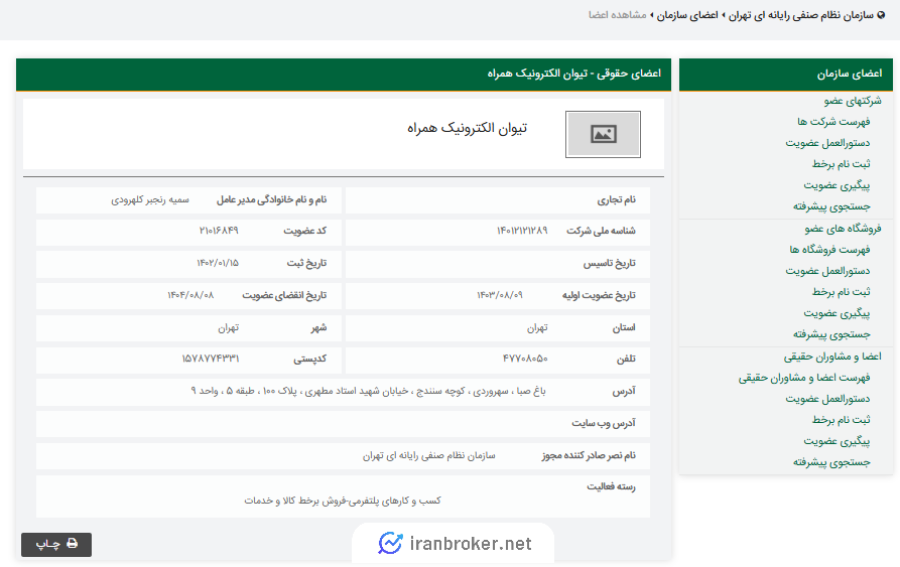The image size is (900, 567).
Task: Open ثبت نام برخط under شرکتهای عضو
Action: [x=841, y=164]
